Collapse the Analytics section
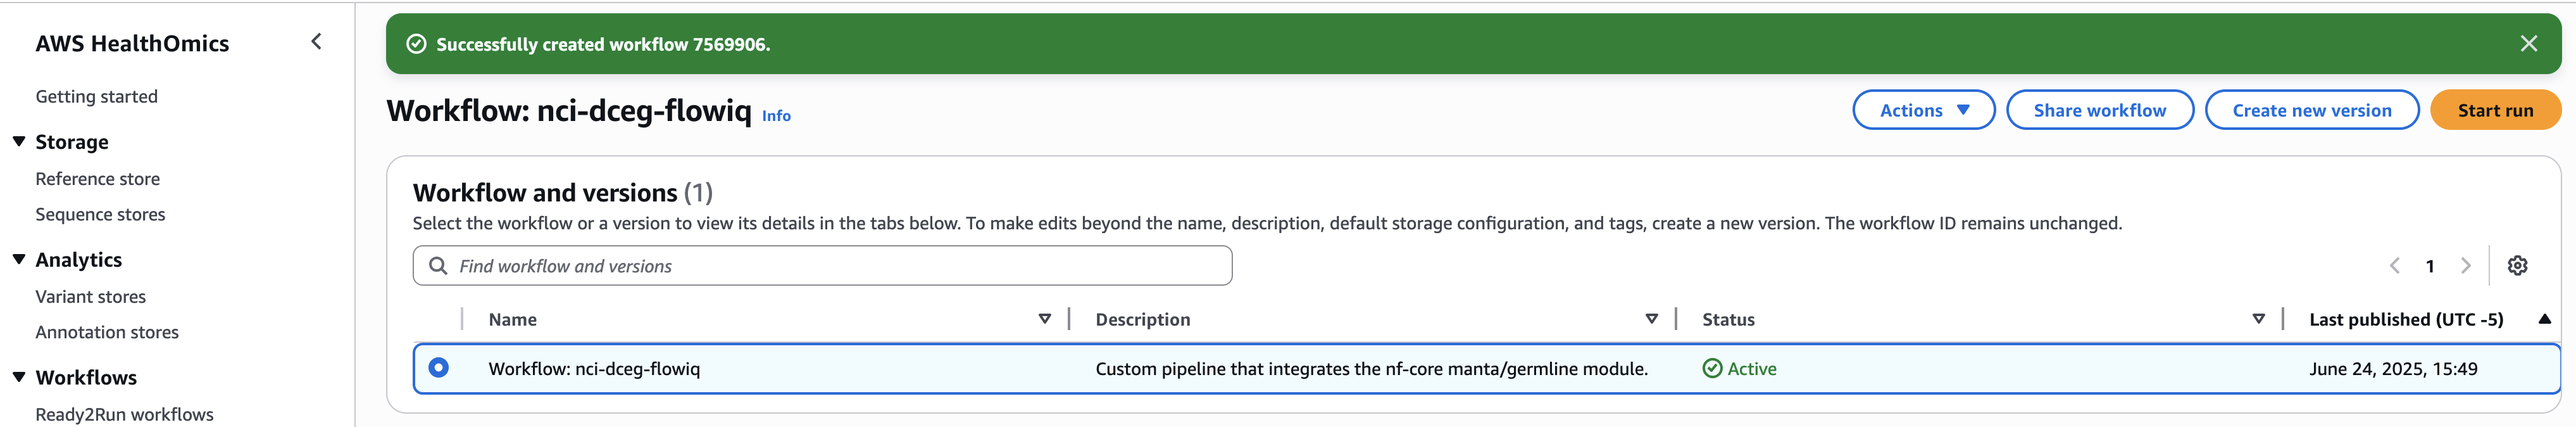The image size is (2576, 427). [x=19, y=260]
